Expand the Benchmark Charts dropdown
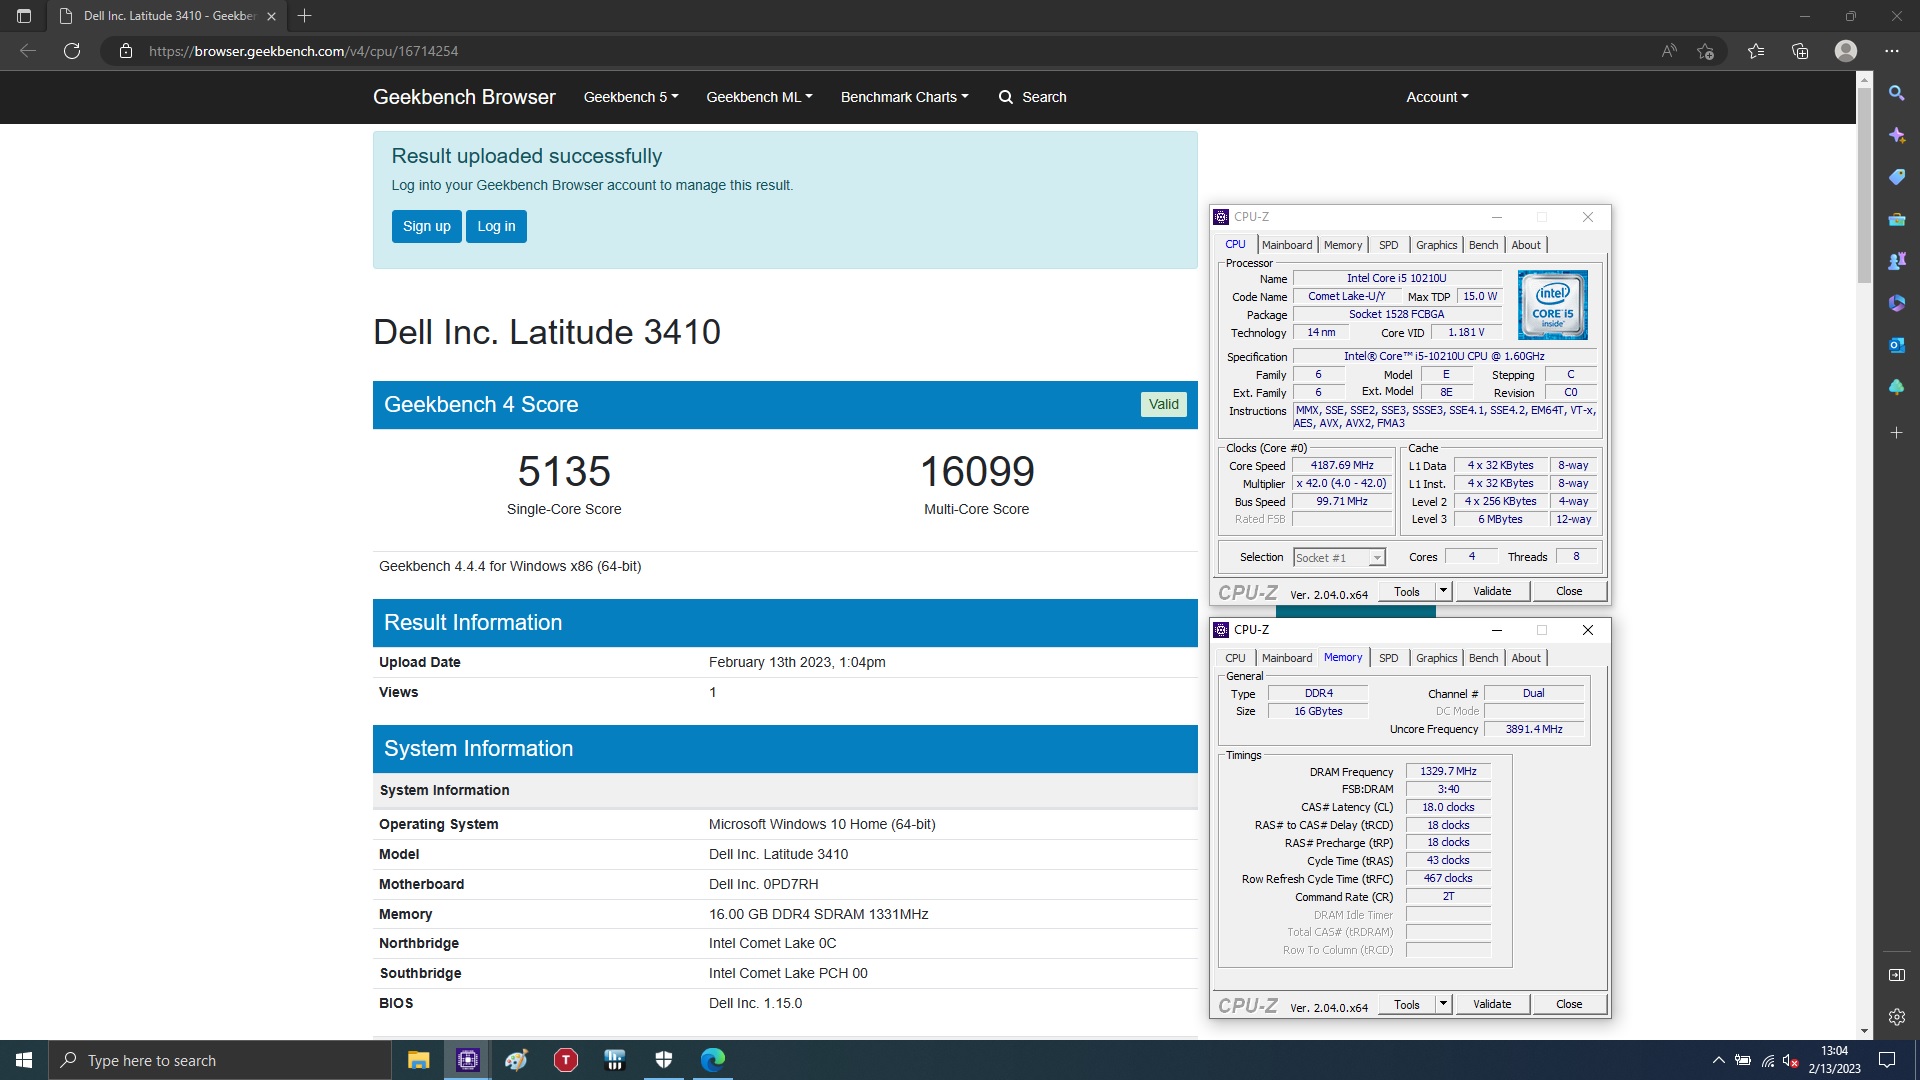This screenshot has height=1080, width=1920. [x=904, y=97]
